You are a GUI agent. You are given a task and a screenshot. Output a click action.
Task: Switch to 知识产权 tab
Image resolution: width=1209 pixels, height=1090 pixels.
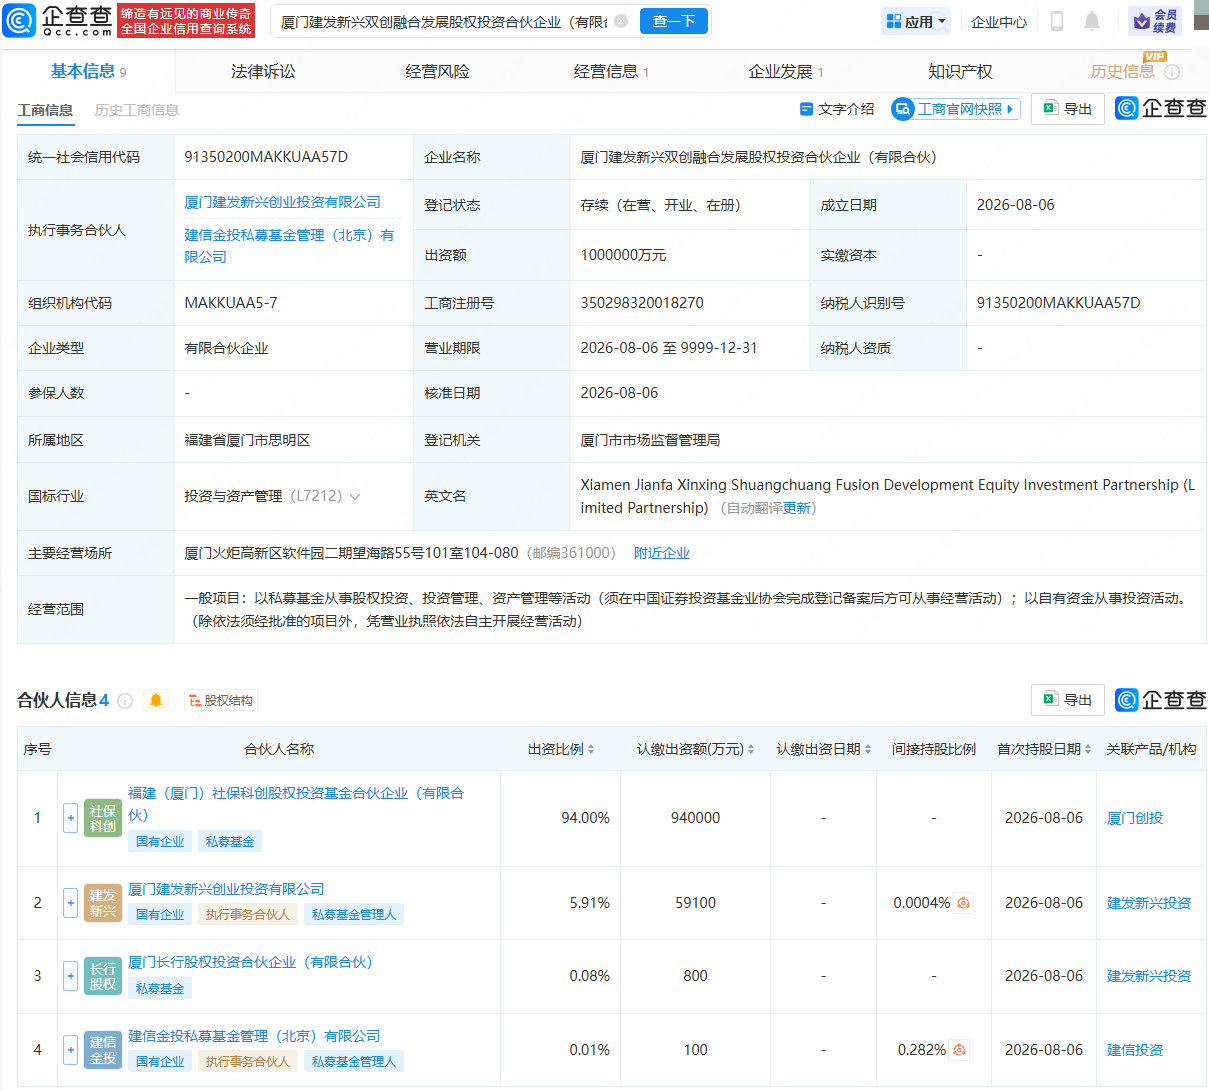tap(960, 71)
